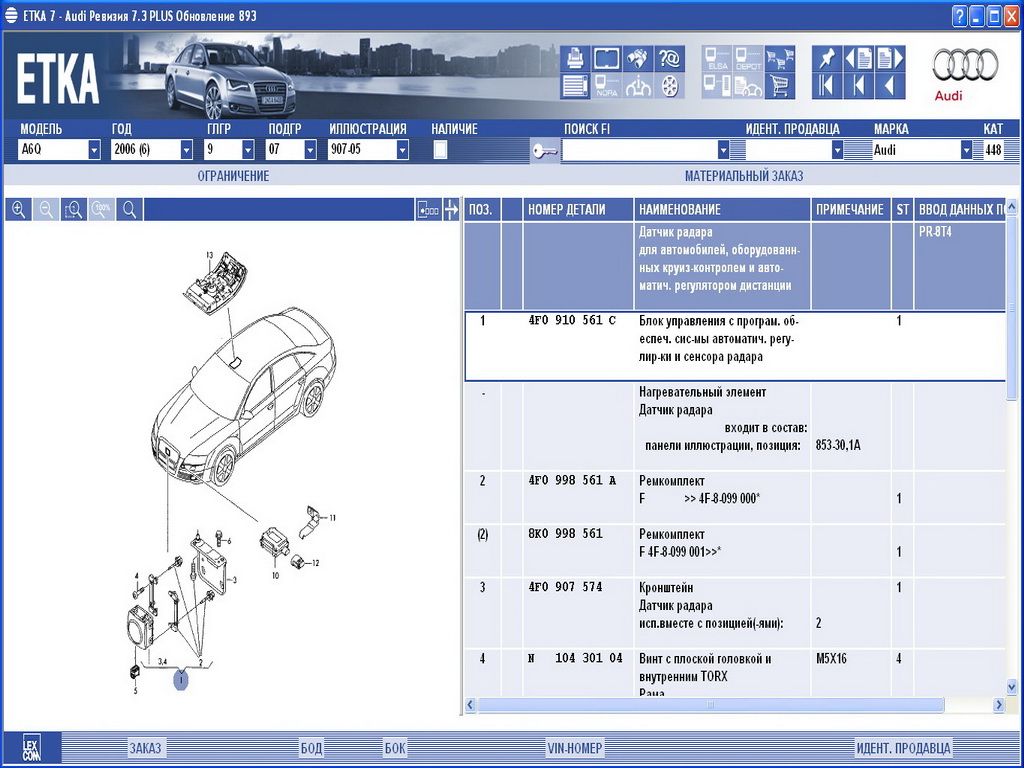The width and height of the screenshot is (1024, 768).
Task: Open the ГОД dropdown showing 2006 (6)
Action: click(x=186, y=150)
